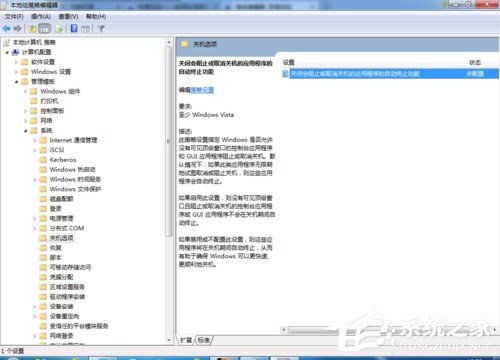Image resolution: width=500 pixels, height=360 pixels.
Task: Select the 控制面板 folder
Action: click(x=52, y=111)
